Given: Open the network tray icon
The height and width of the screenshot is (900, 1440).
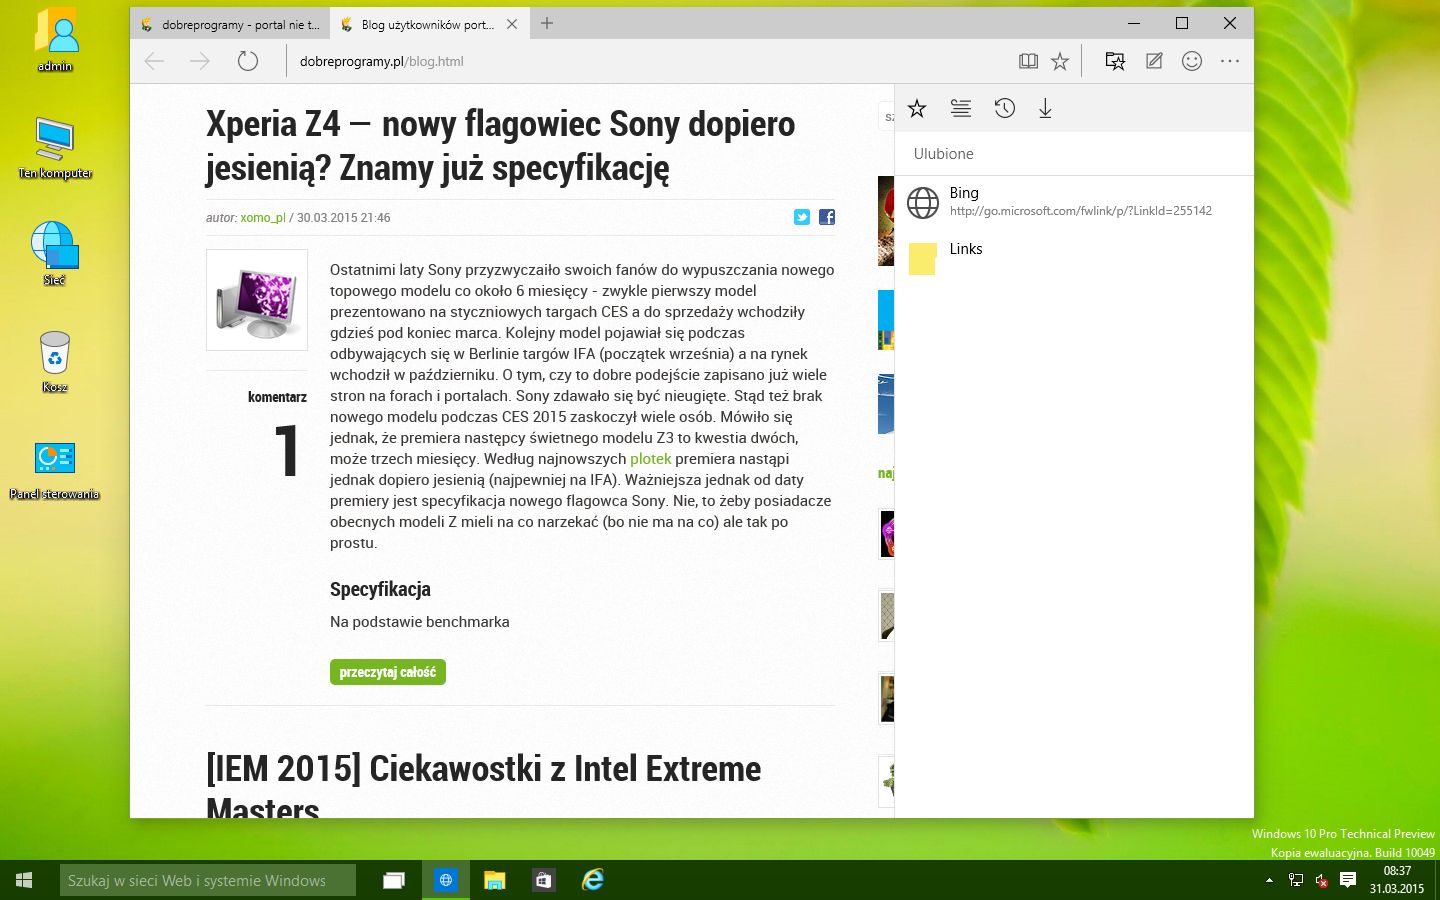Looking at the screenshot, I should [1296, 880].
